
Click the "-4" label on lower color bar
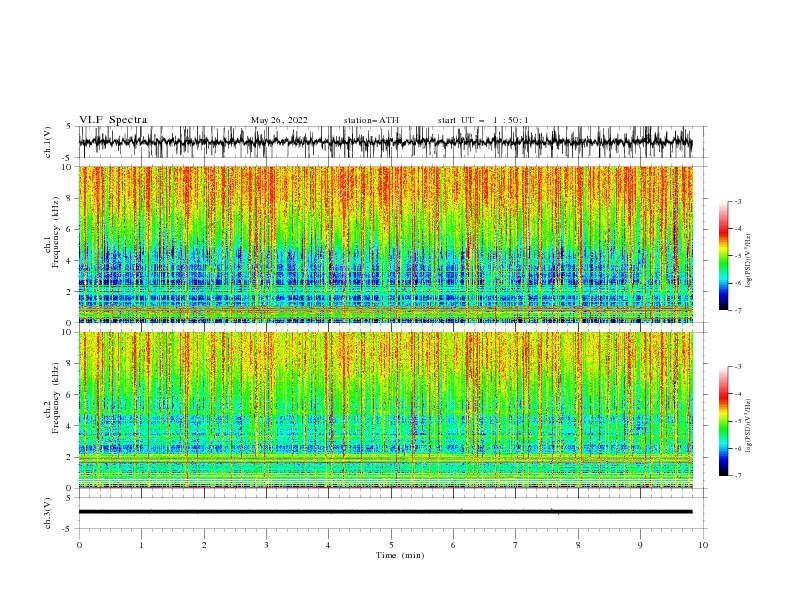[738, 394]
